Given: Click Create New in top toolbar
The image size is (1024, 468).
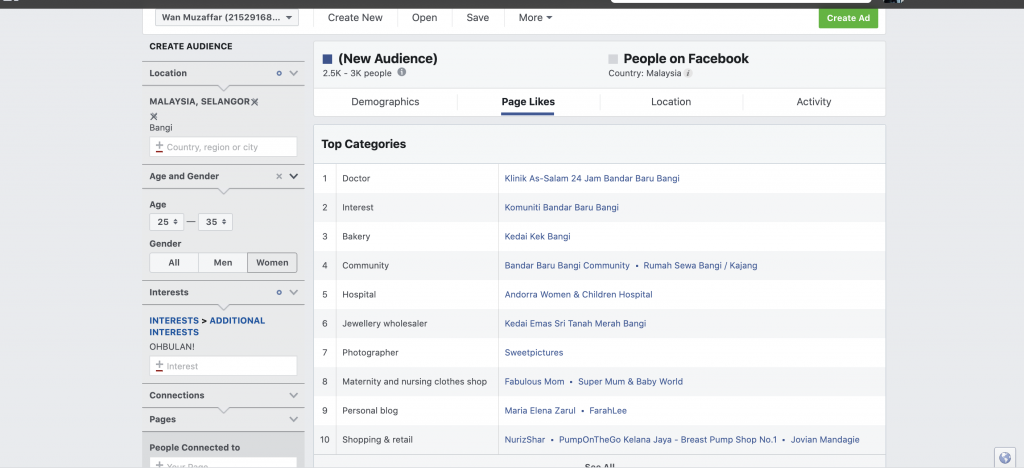Looking at the screenshot, I should pyautogui.click(x=355, y=18).
